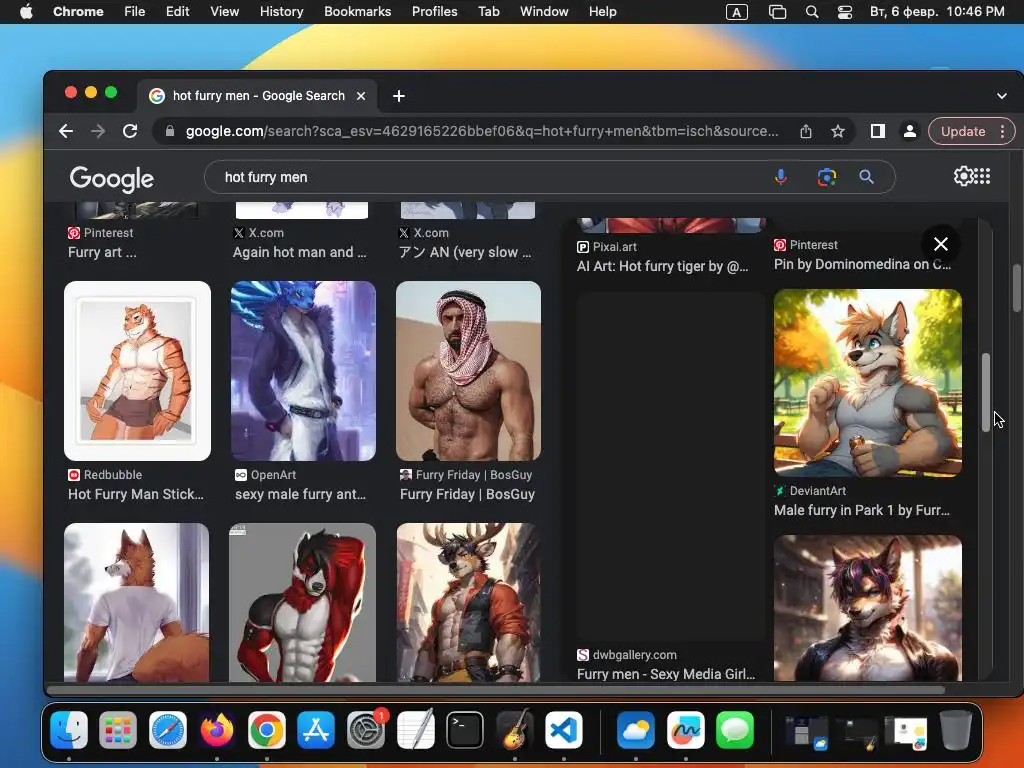Click Pin by Dominomedina result title
Image resolution: width=1024 pixels, height=768 pixels.
click(x=863, y=264)
